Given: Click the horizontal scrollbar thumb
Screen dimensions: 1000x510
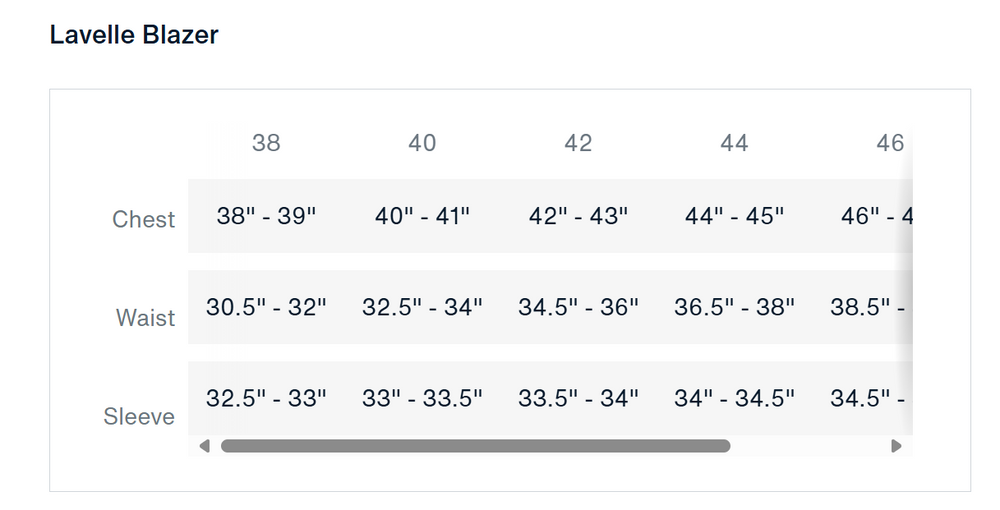Looking at the screenshot, I should [475, 446].
